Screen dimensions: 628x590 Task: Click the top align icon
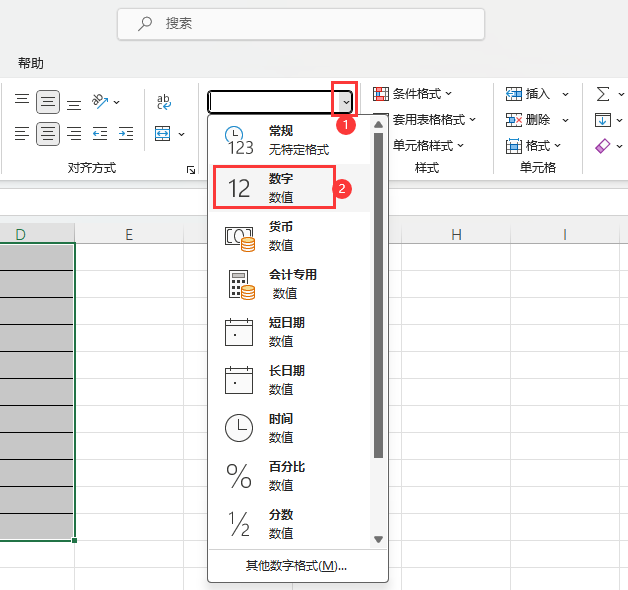tap(22, 99)
